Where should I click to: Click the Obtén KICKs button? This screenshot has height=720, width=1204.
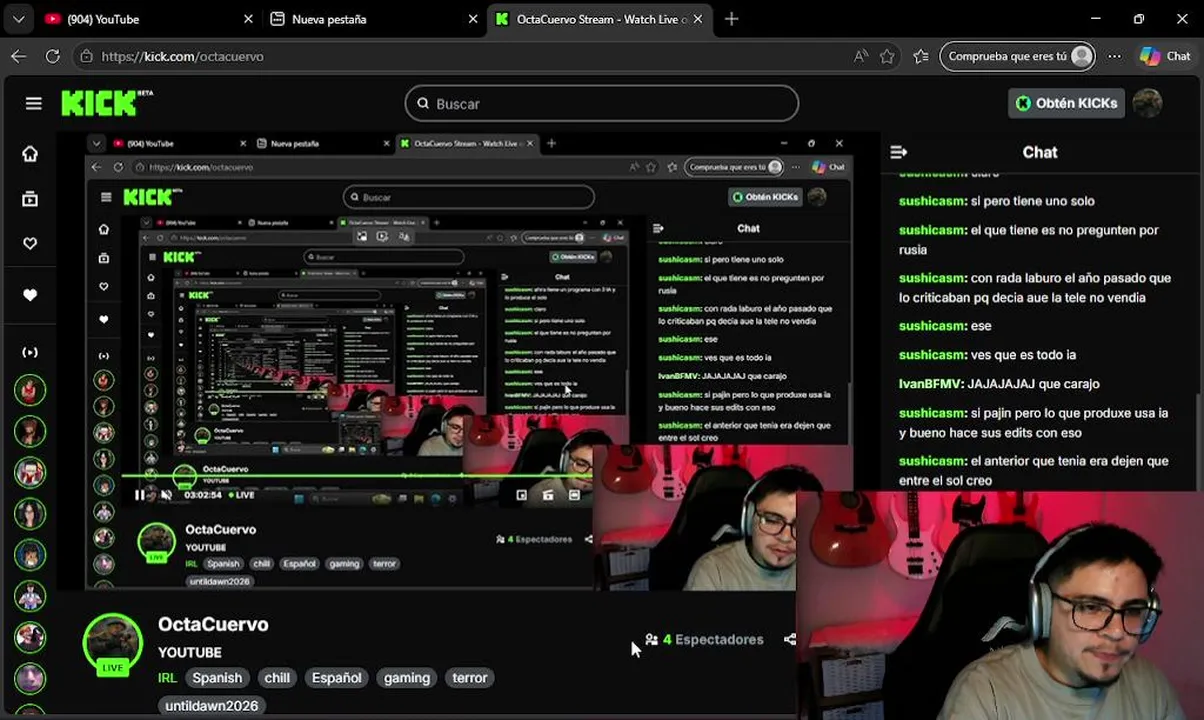(1066, 103)
